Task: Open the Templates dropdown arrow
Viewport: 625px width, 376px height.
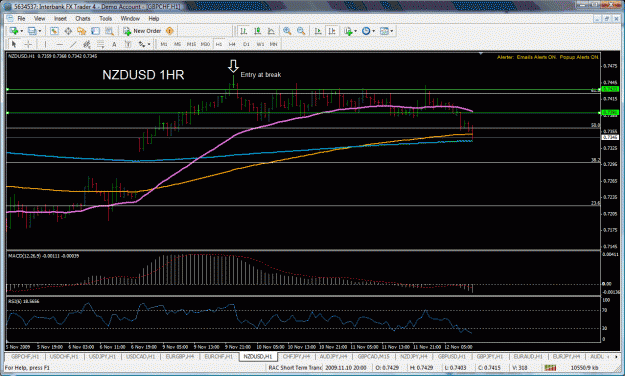Action: pyautogui.click(x=392, y=31)
